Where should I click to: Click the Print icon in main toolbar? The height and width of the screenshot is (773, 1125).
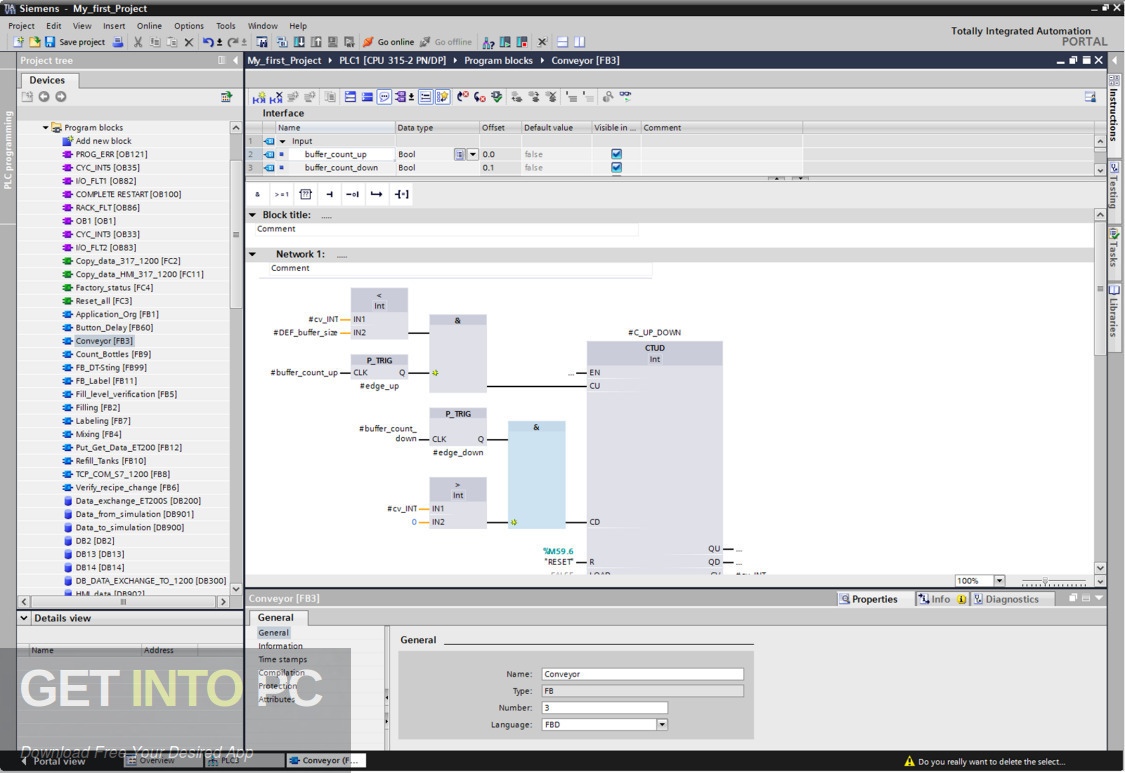pyautogui.click(x=118, y=42)
